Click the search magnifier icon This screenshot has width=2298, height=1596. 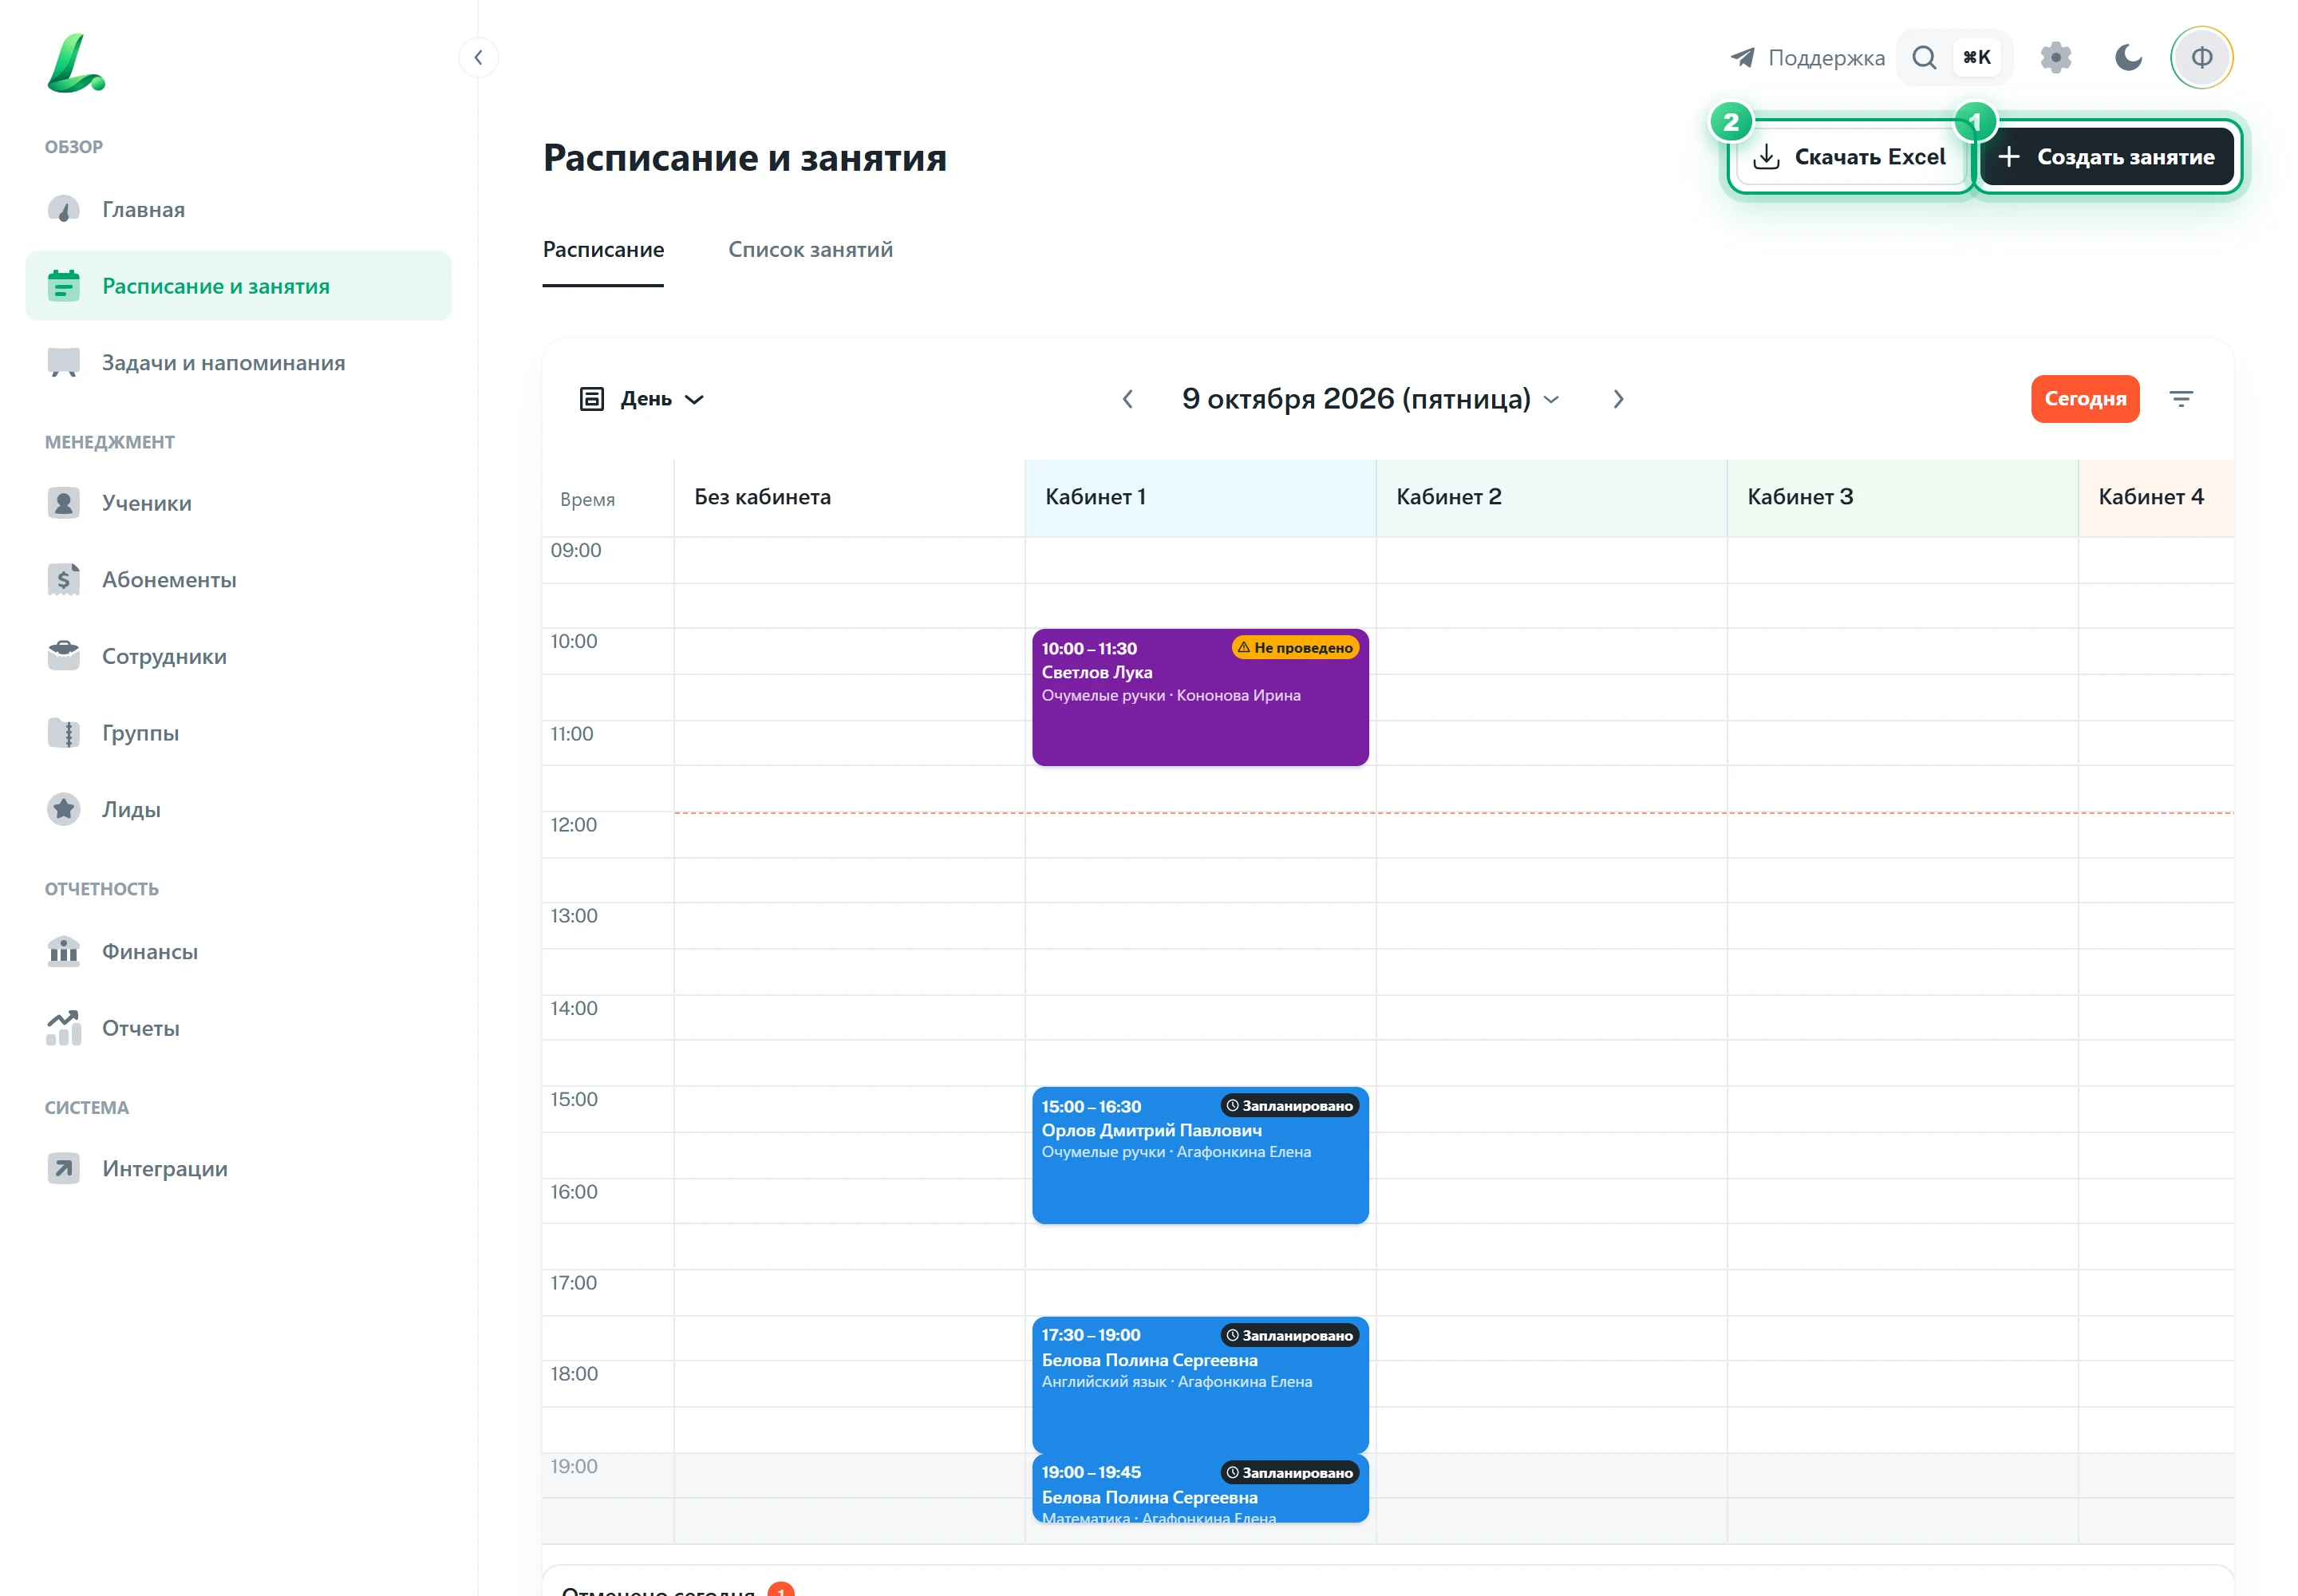coord(1924,57)
